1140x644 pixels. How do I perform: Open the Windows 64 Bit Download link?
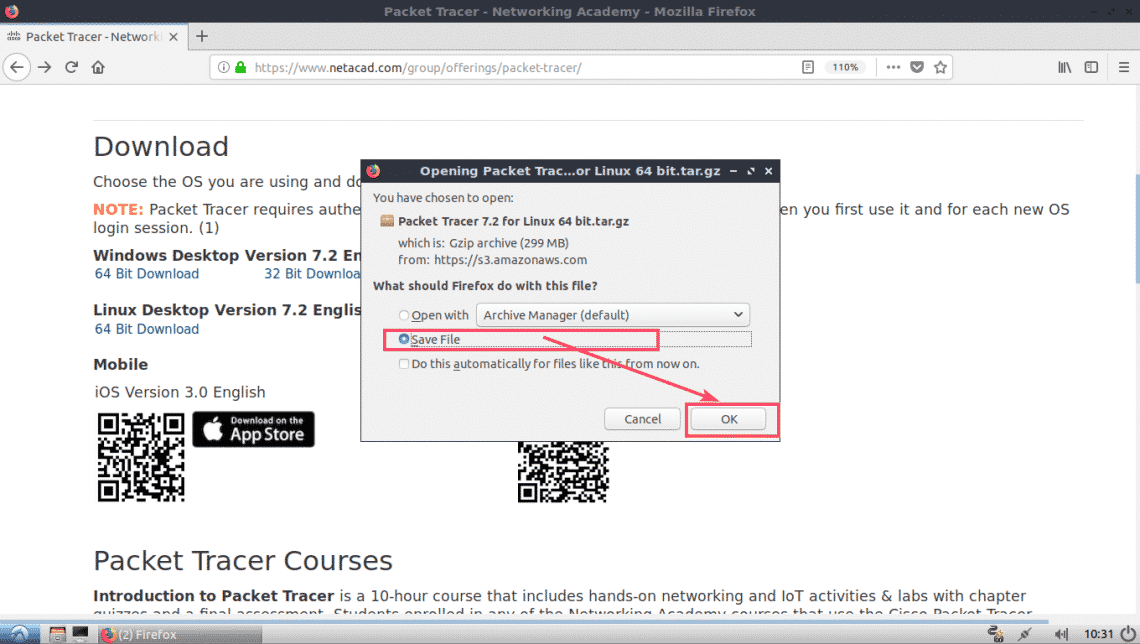pos(147,274)
